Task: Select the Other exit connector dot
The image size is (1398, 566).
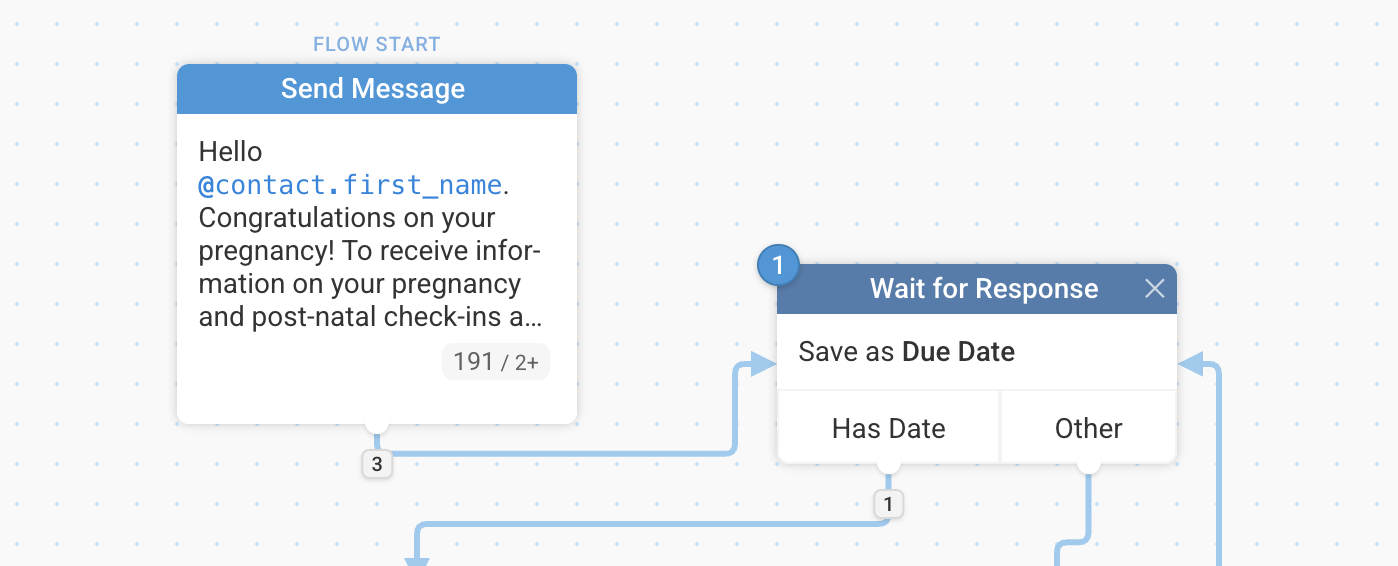Action: tap(1088, 465)
